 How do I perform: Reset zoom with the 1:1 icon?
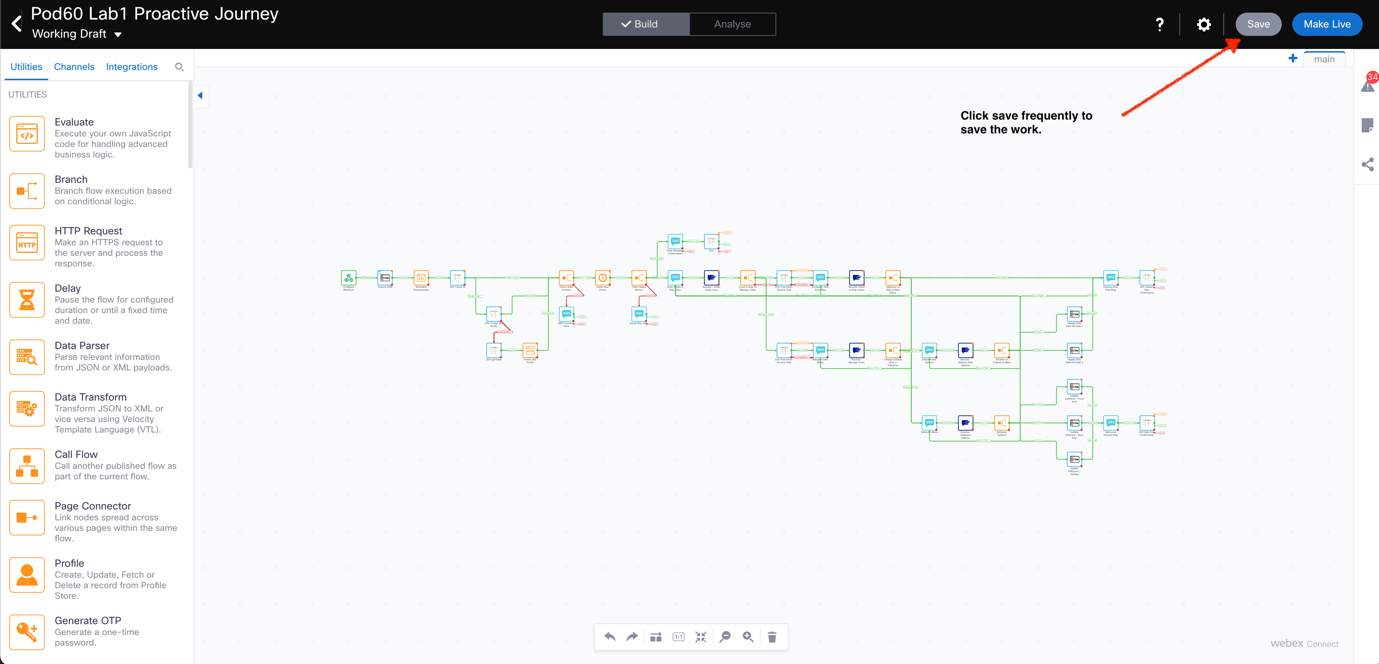coord(679,637)
